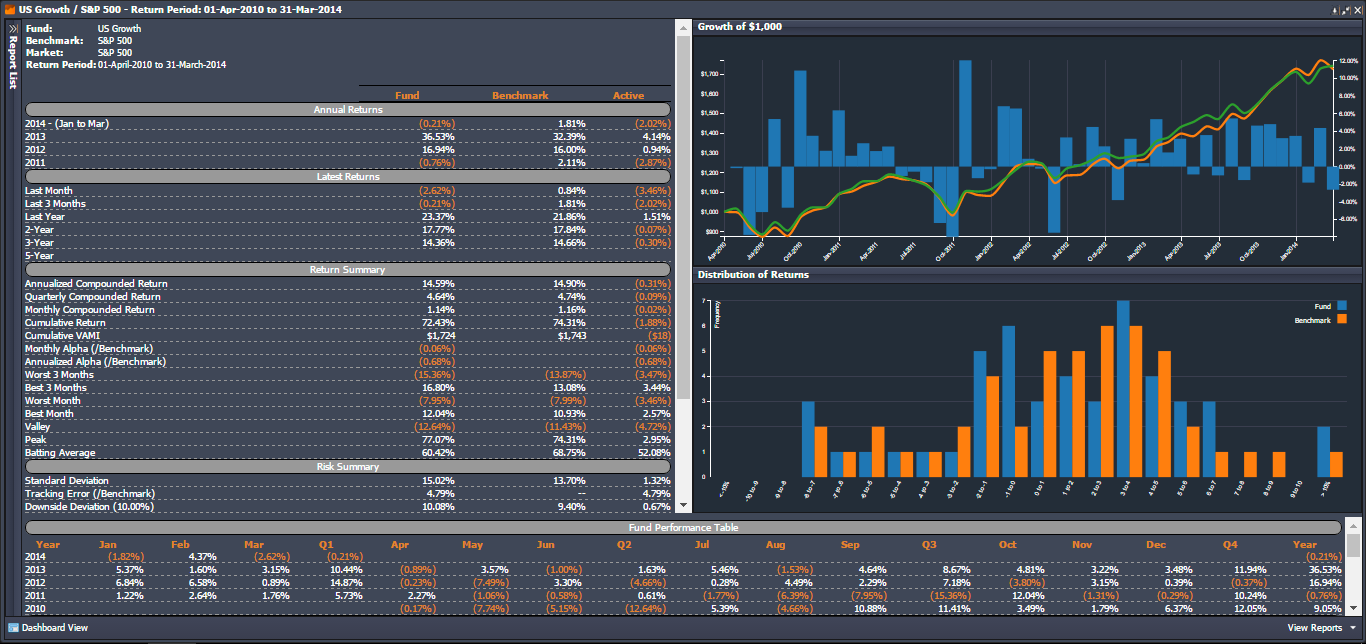1366x644 pixels.
Task: Click down arrow of performance table scrollbar
Action: click(1353, 609)
